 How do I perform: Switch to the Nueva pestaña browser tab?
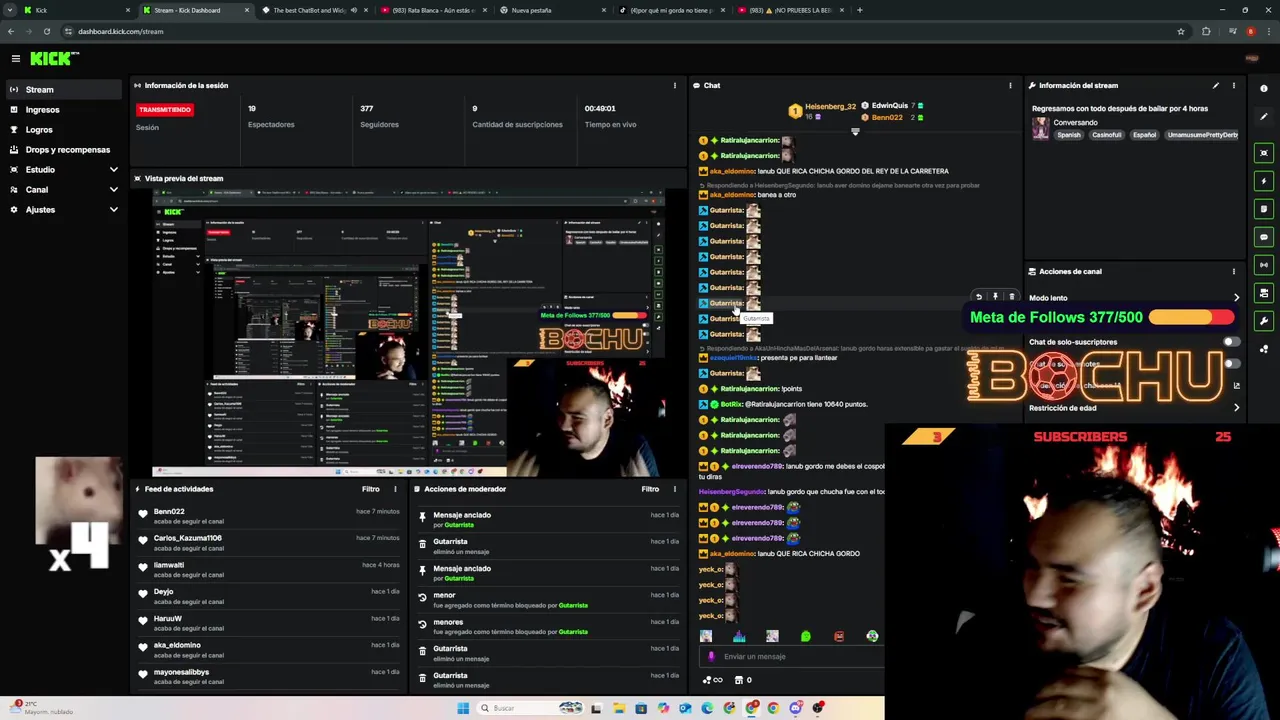point(552,10)
